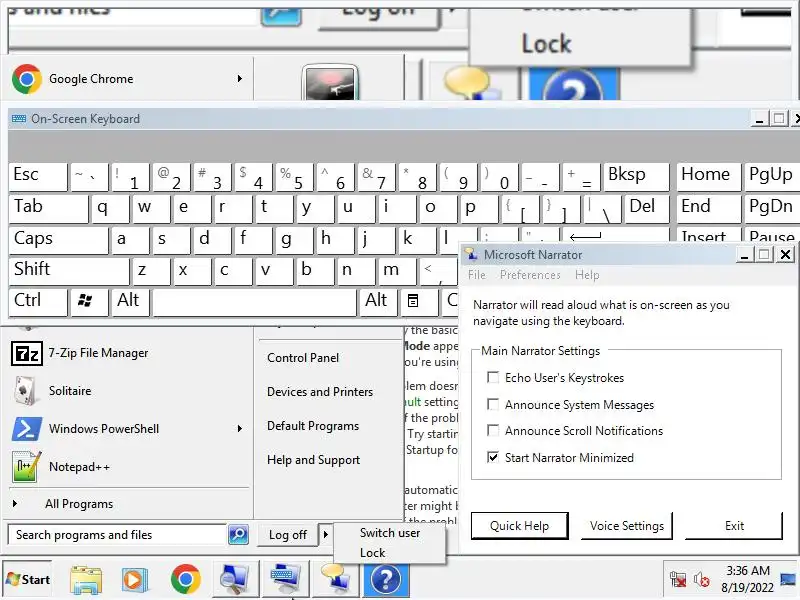Image resolution: width=800 pixels, height=600 pixels.
Task: Enable Announce Scroll Notifications
Action: pos(493,431)
